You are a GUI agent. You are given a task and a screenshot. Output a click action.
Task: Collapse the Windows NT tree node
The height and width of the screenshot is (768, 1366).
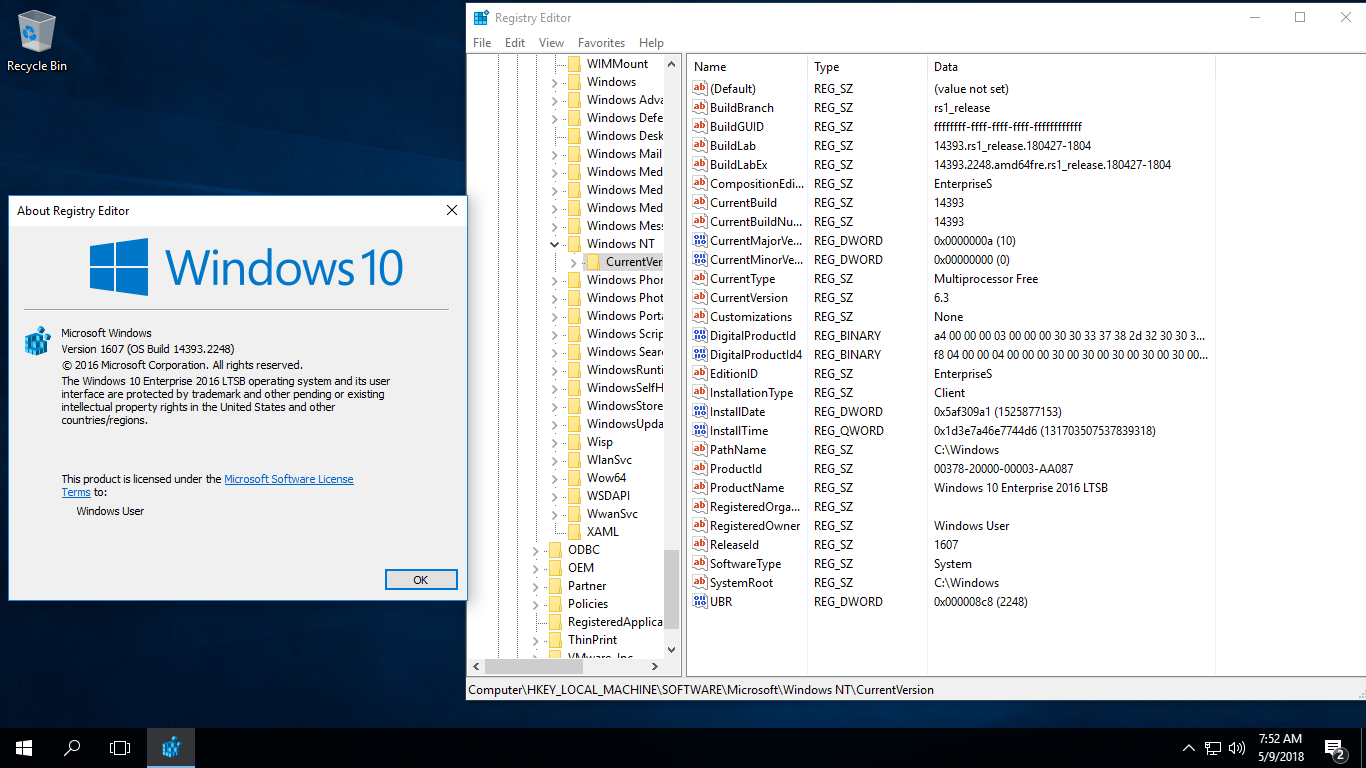click(555, 244)
